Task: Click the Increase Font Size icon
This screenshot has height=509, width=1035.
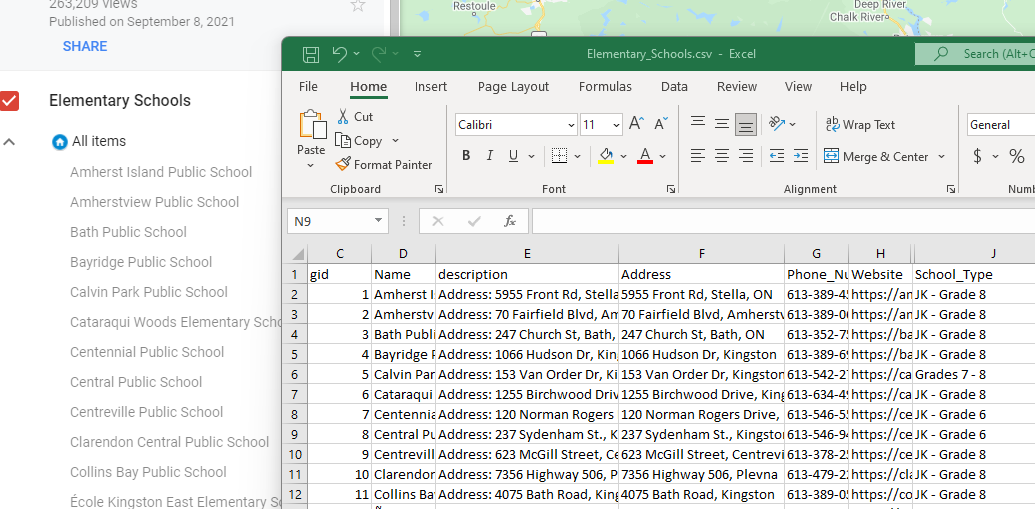Action: [x=636, y=123]
